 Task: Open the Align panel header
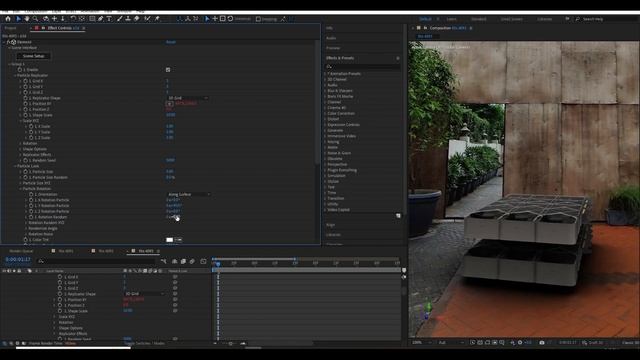(331, 225)
